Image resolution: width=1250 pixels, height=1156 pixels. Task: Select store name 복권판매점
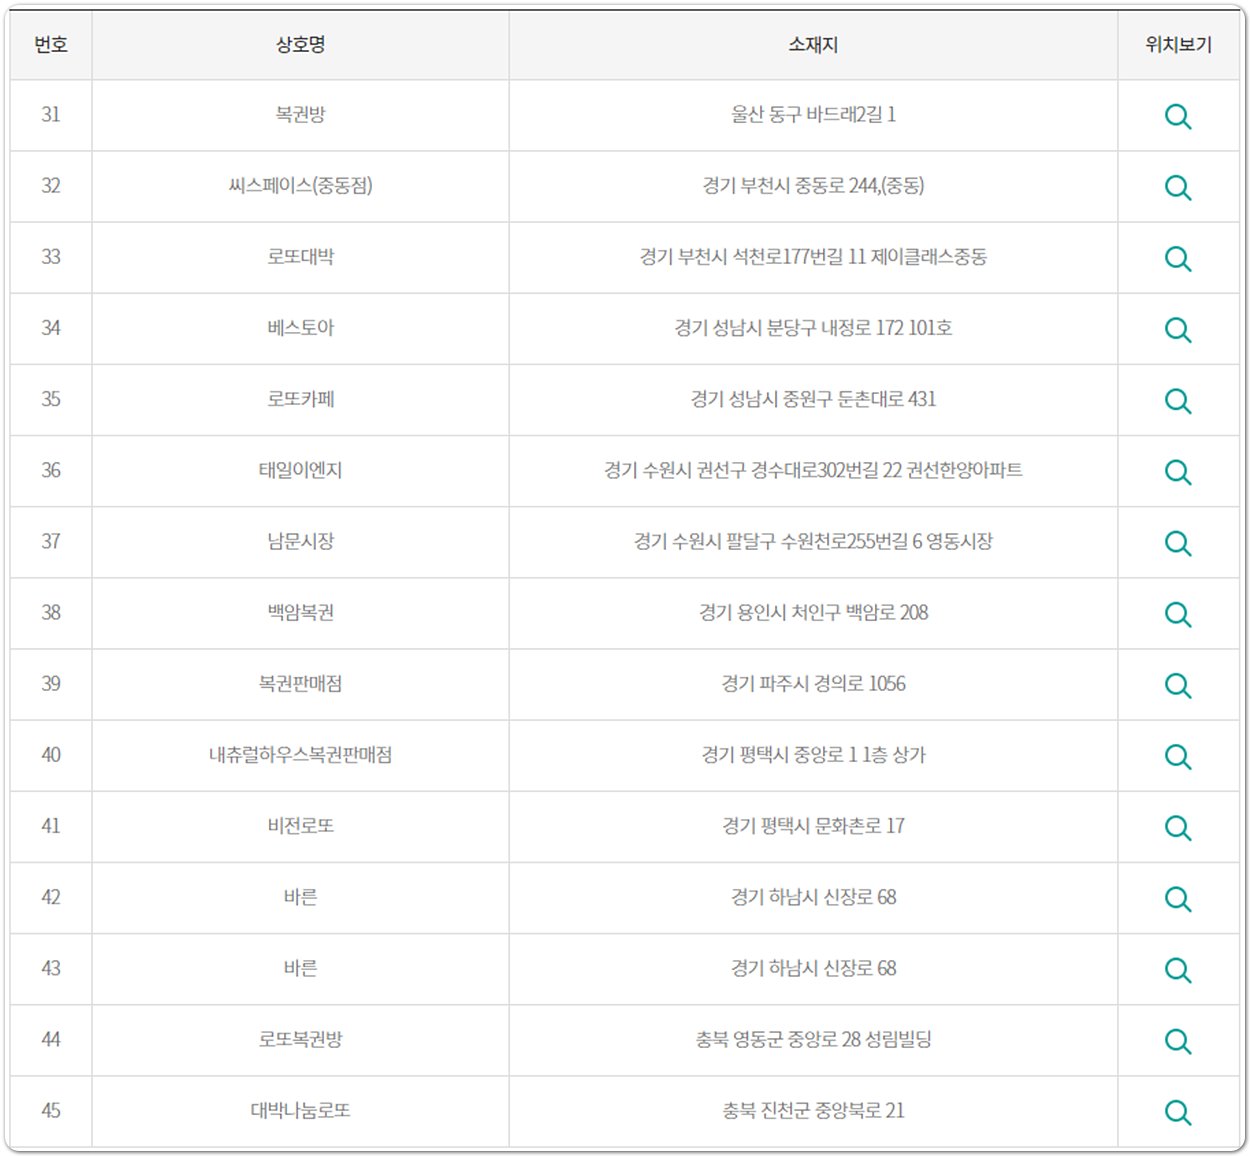coord(300,683)
